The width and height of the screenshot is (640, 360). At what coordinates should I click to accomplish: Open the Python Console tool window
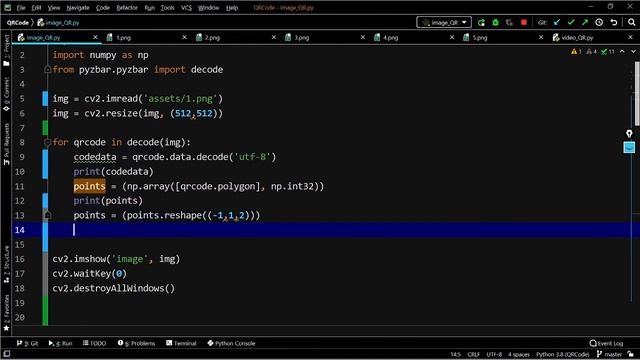[231, 343]
